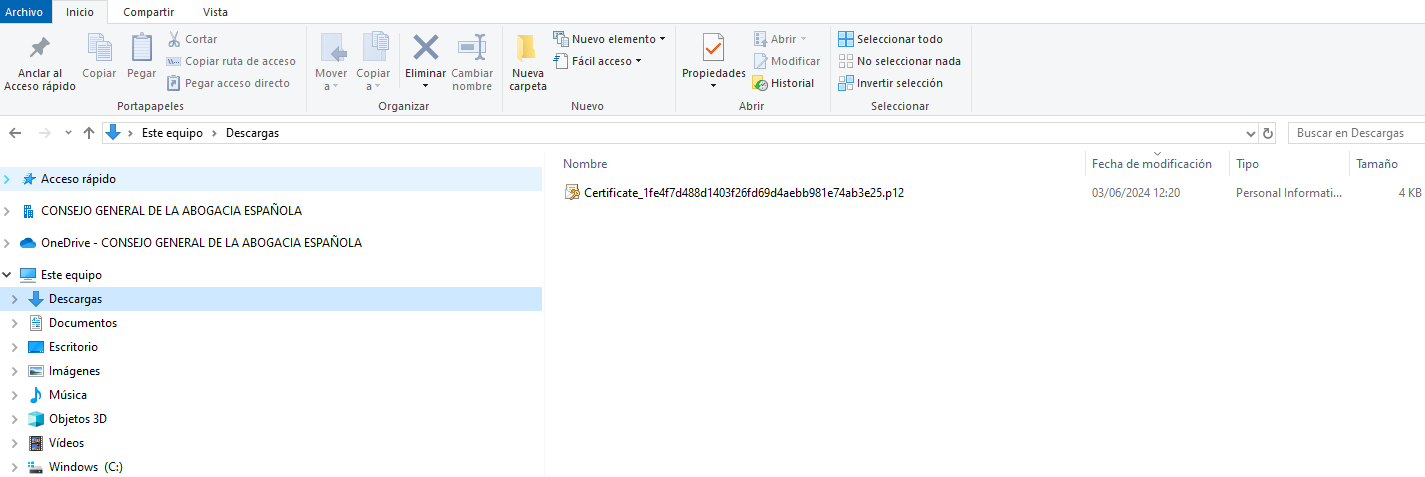Image resolution: width=1425 pixels, height=477 pixels.
Task: Collapse the Este equipo tree node
Action: tap(8, 275)
